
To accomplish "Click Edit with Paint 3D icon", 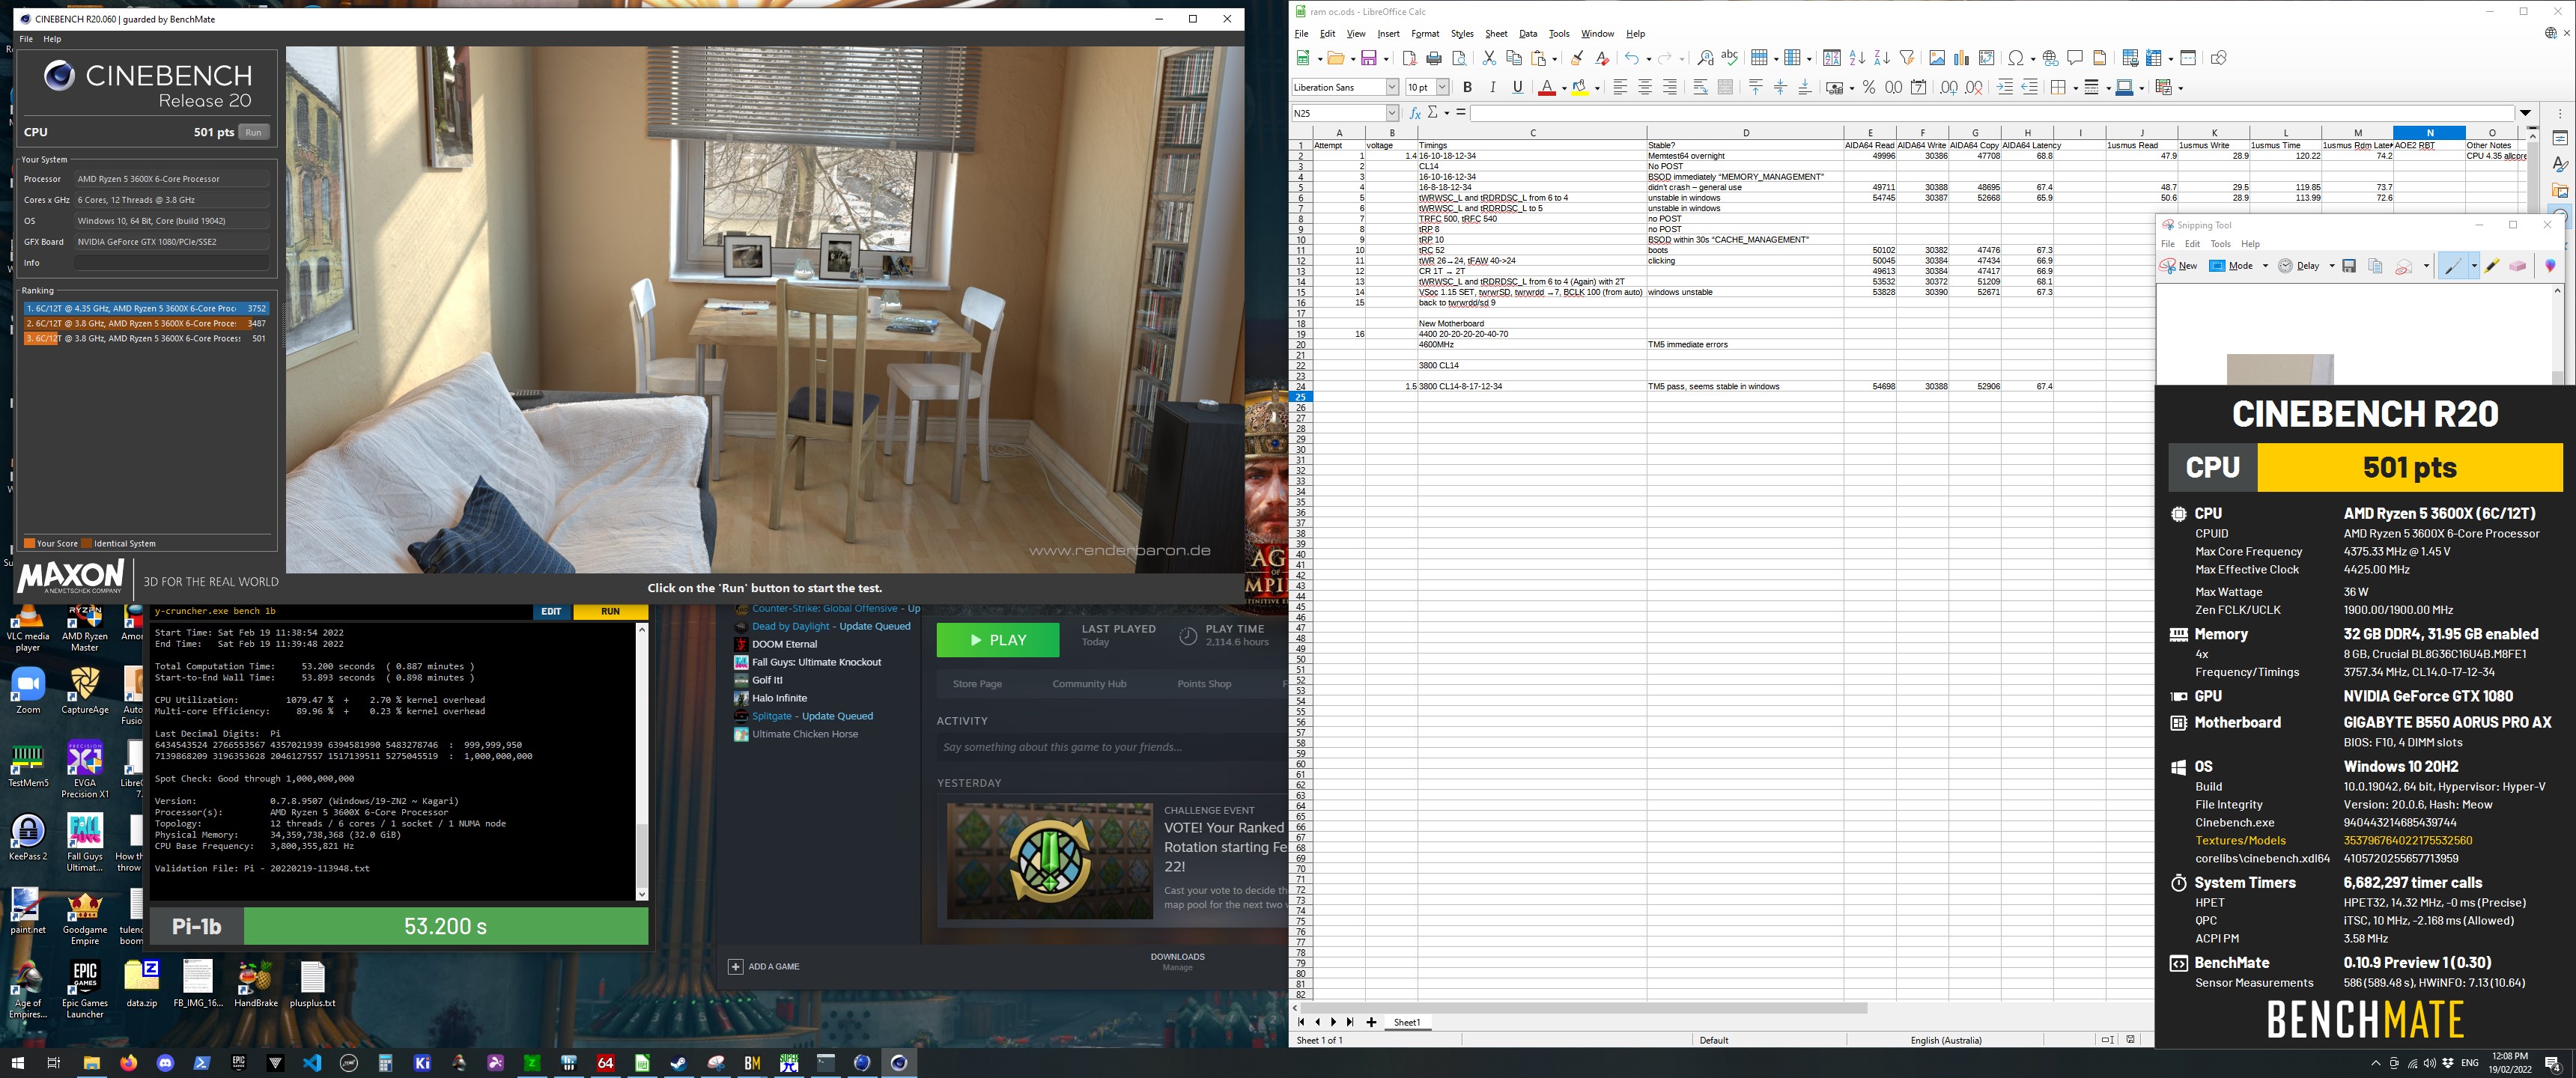I will [x=2549, y=266].
